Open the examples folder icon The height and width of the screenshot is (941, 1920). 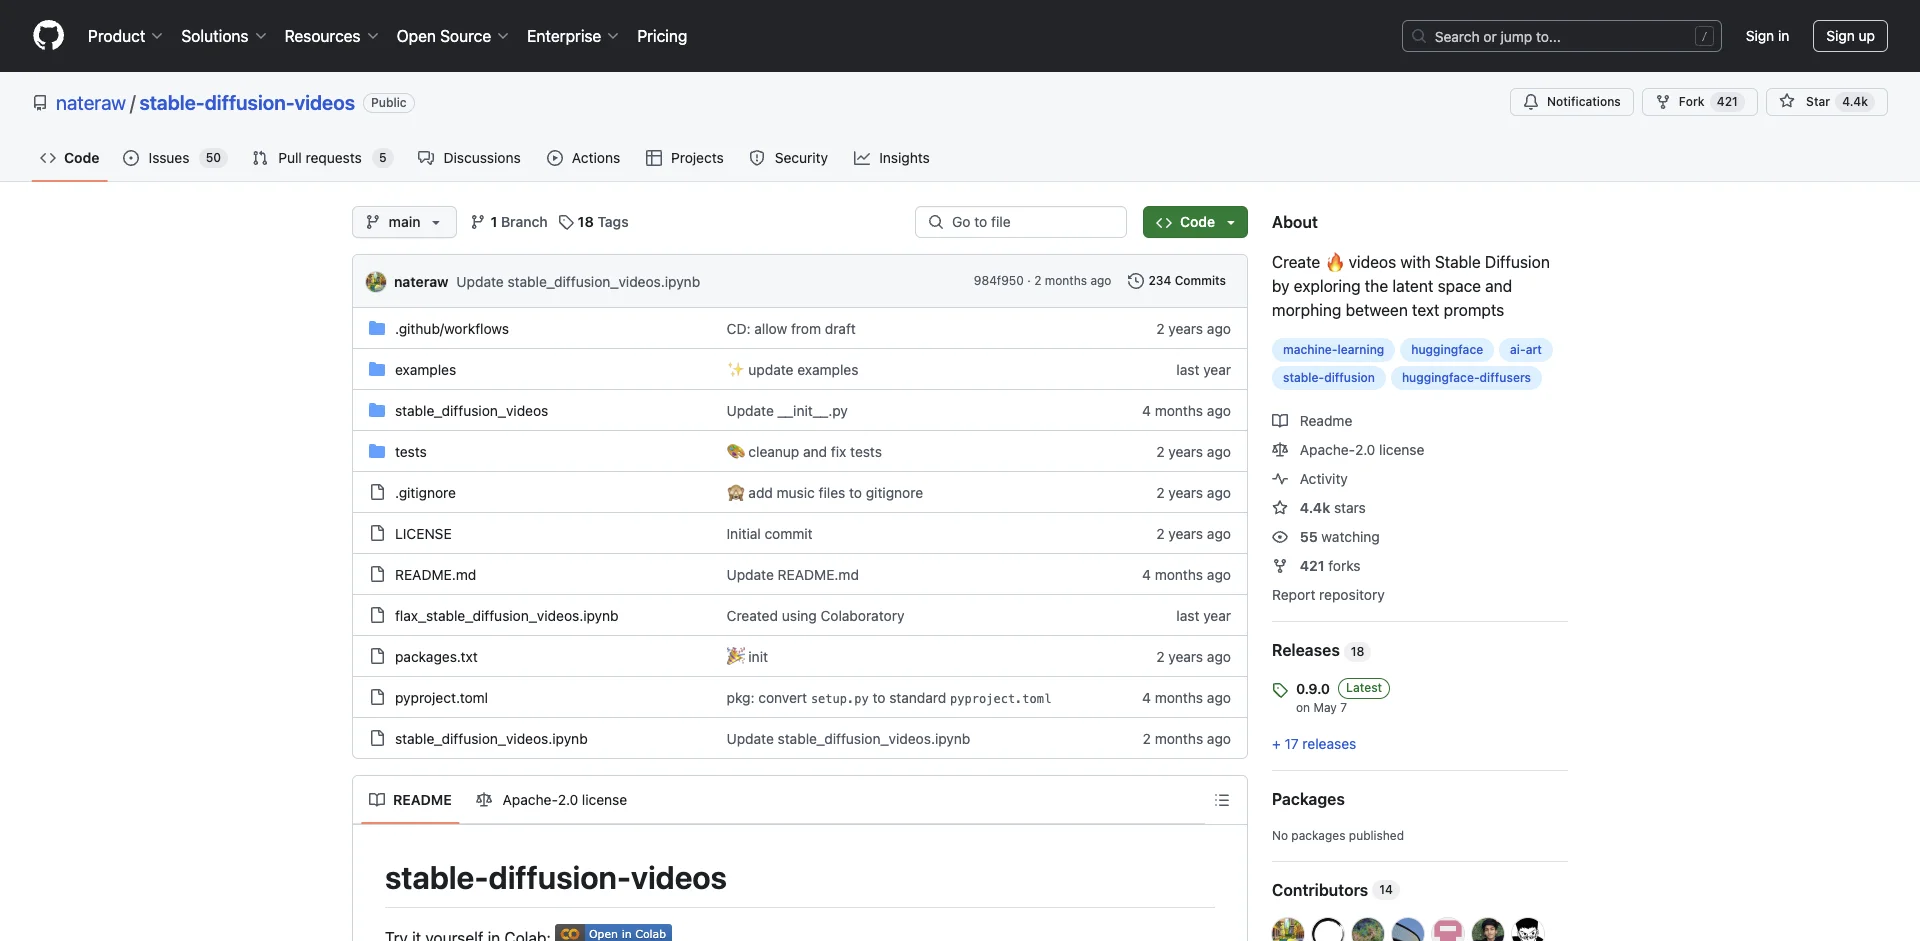click(377, 370)
